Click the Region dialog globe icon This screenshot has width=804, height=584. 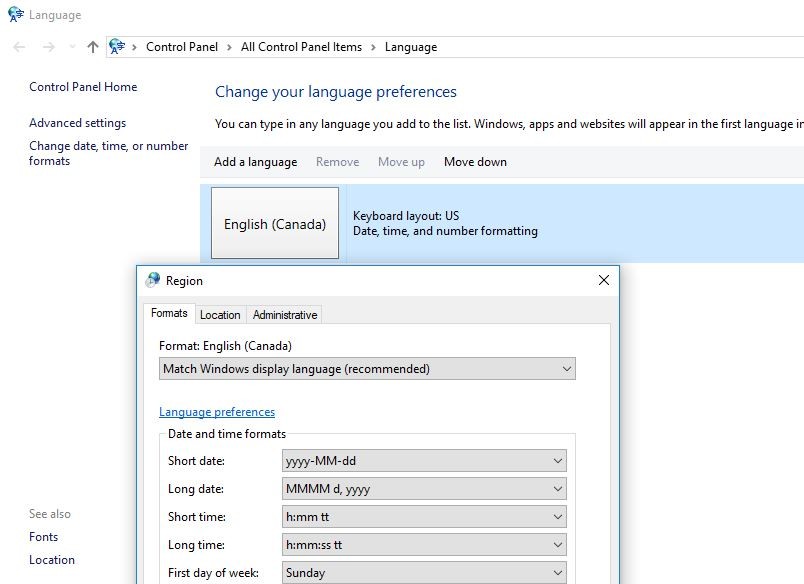click(x=153, y=281)
